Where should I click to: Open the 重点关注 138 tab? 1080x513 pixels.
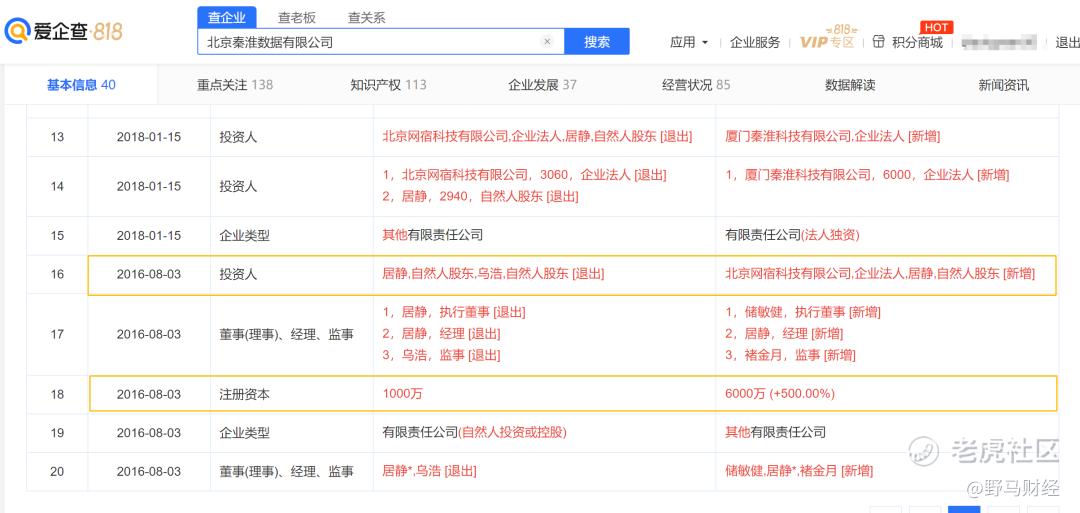235,85
